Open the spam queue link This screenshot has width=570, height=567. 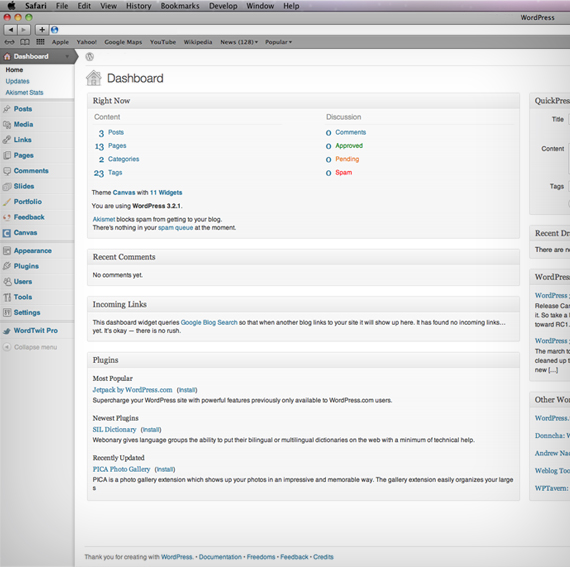[x=175, y=228]
